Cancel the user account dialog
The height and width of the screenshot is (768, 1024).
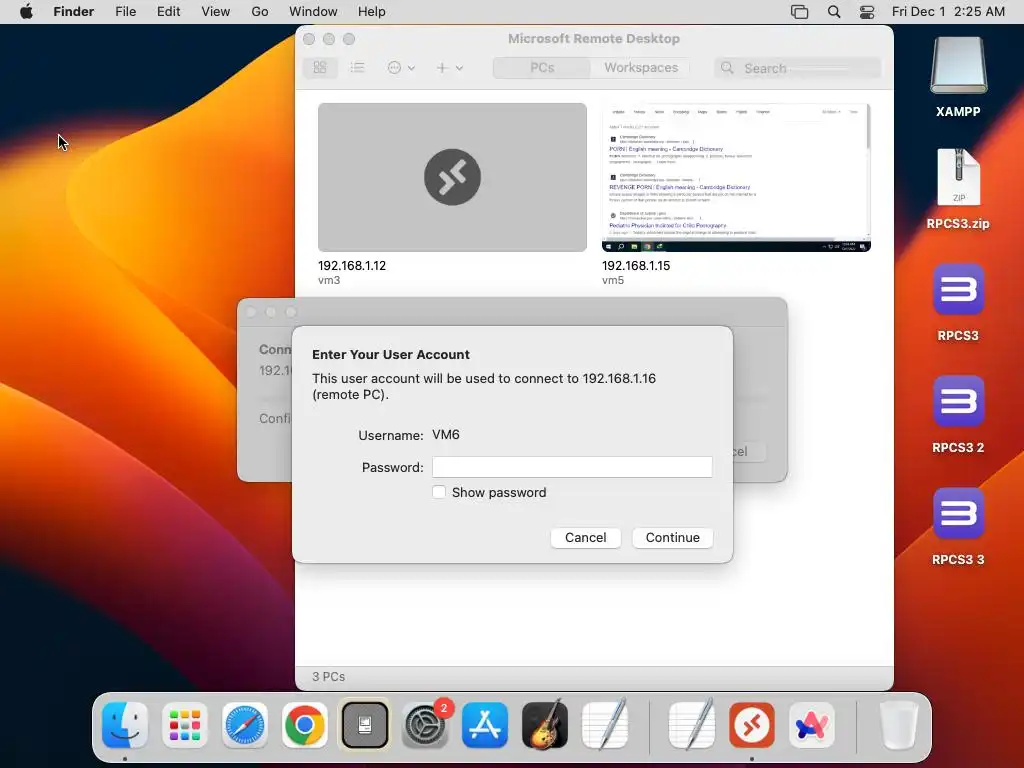pyautogui.click(x=585, y=537)
